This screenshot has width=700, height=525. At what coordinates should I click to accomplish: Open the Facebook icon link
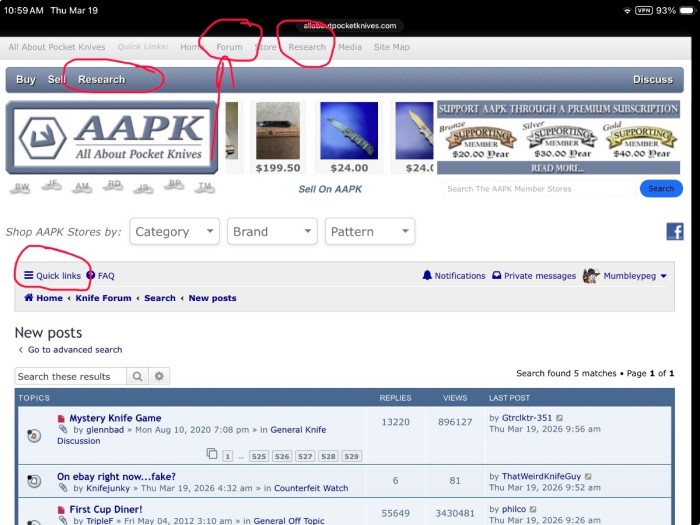(x=675, y=232)
